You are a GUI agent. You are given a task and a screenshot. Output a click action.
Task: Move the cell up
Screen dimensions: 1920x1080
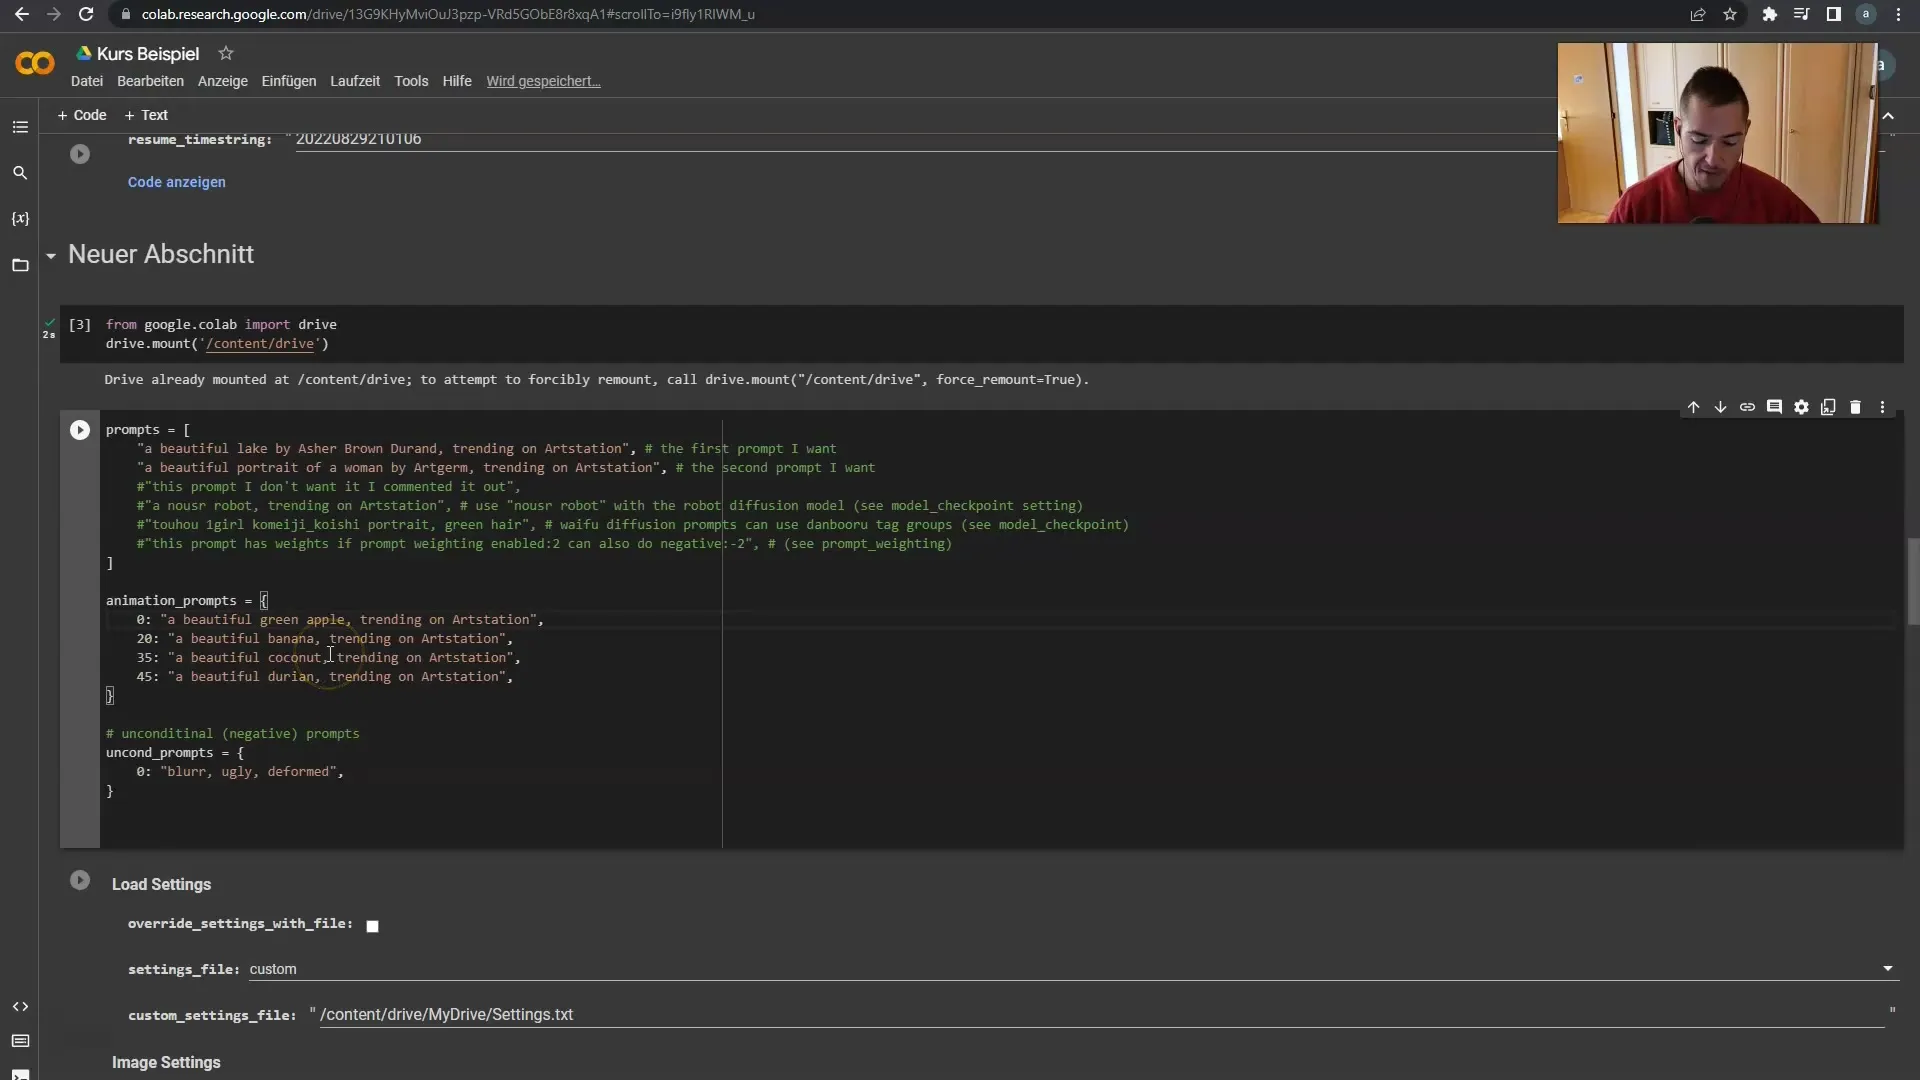(x=1693, y=407)
